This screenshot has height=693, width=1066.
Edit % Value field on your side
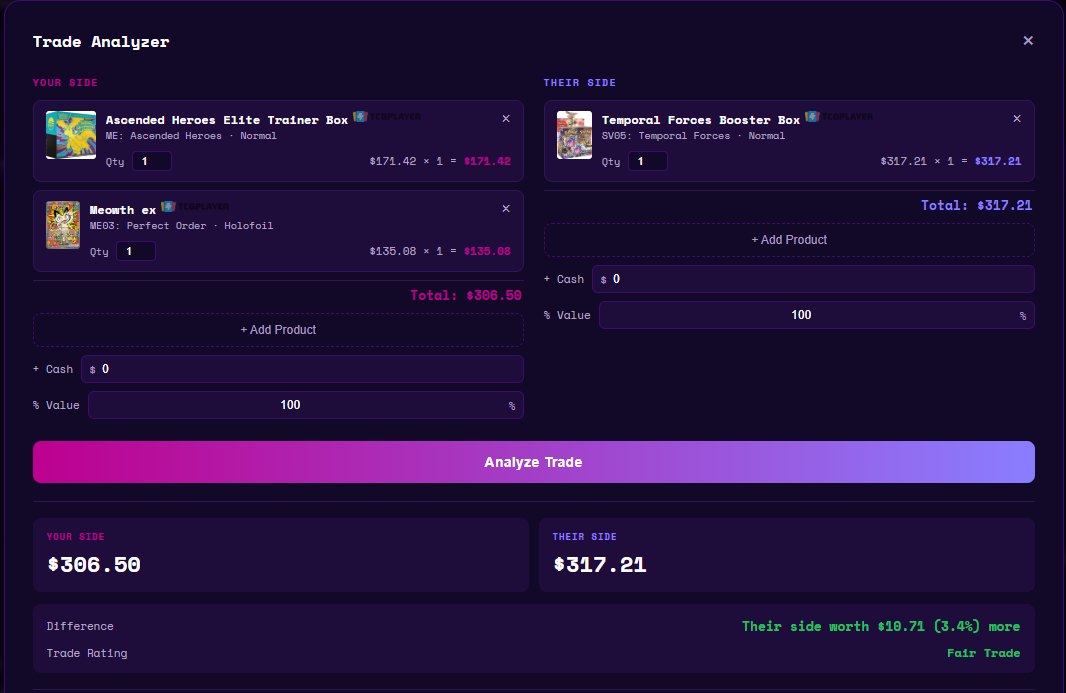[x=306, y=405]
